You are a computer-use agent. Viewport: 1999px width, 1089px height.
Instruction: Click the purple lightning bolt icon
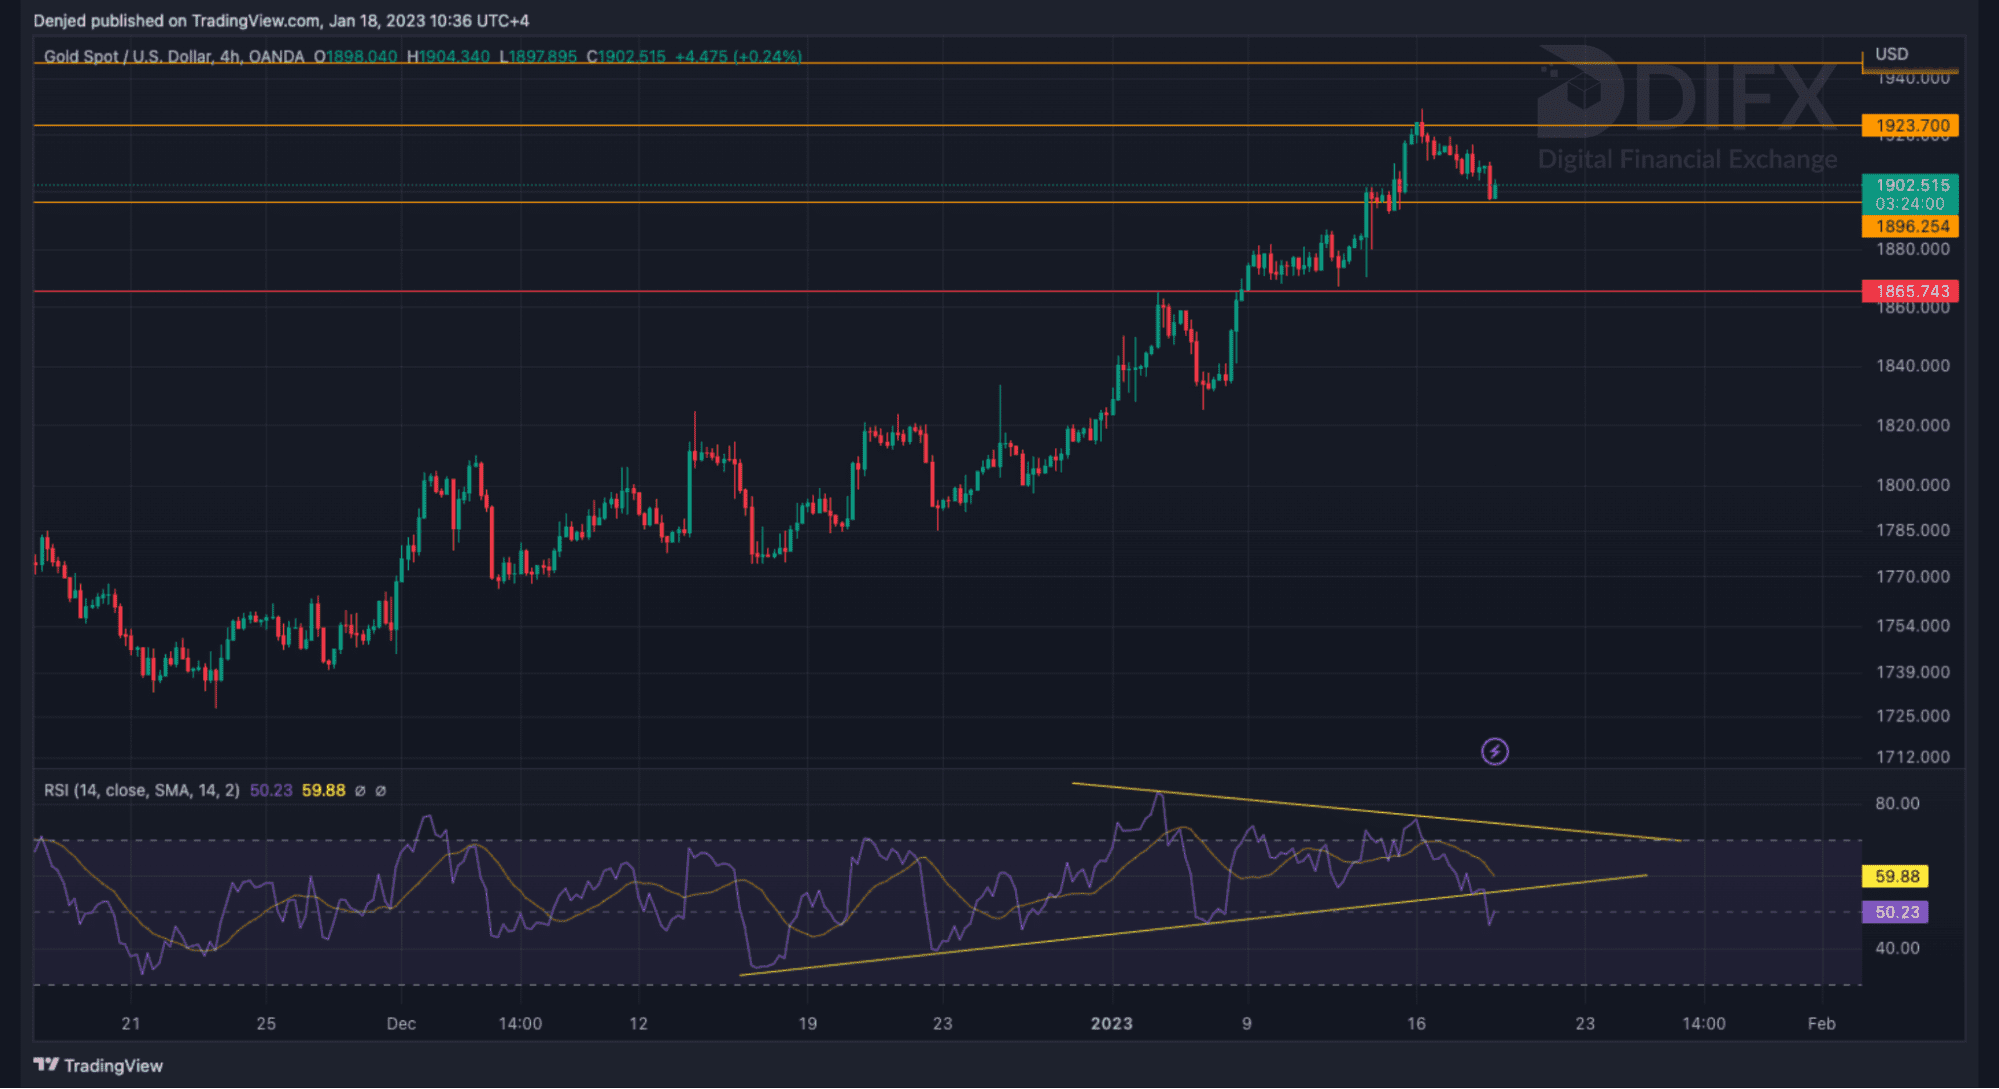coord(1494,751)
